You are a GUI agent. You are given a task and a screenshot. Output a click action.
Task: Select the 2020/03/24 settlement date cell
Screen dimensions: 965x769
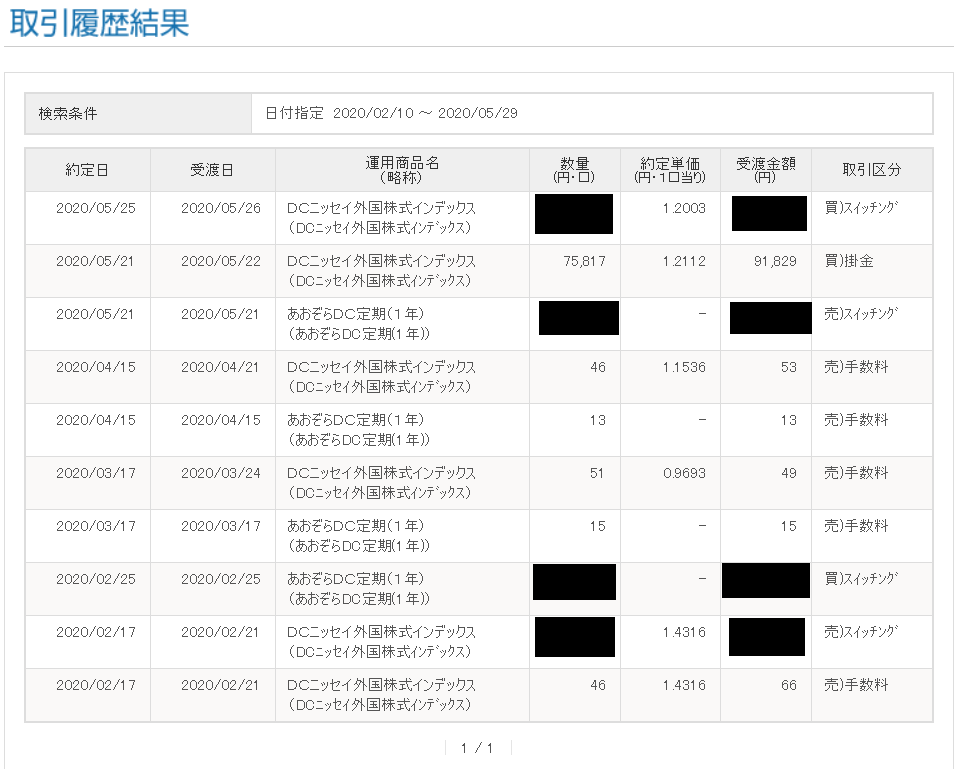221,473
